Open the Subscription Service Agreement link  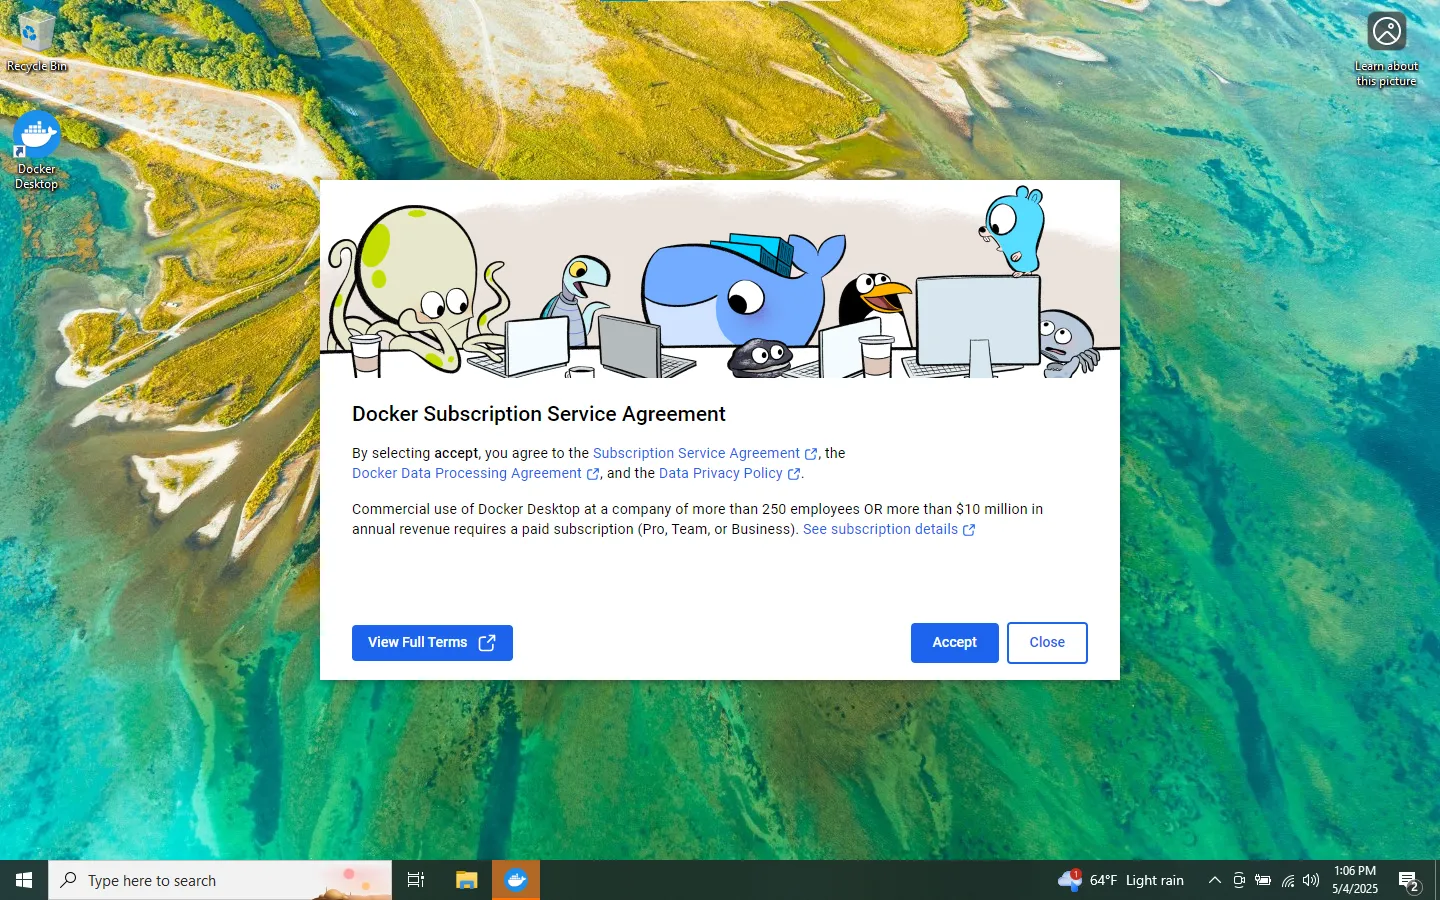coord(695,453)
